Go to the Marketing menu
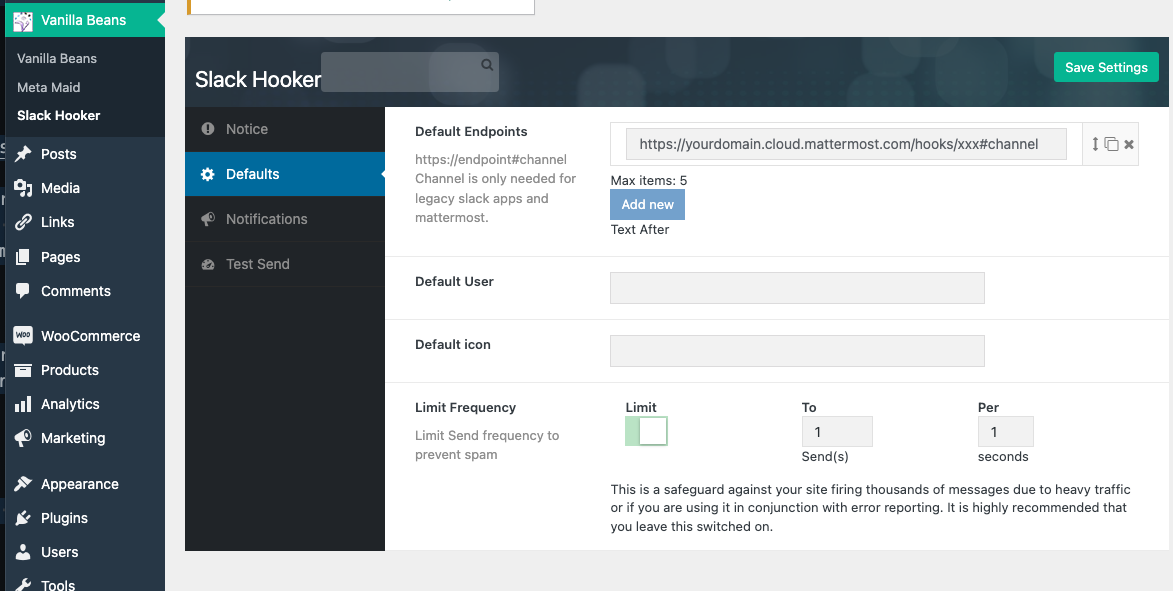This screenshot has height=591, width=1173. (85, 438)
